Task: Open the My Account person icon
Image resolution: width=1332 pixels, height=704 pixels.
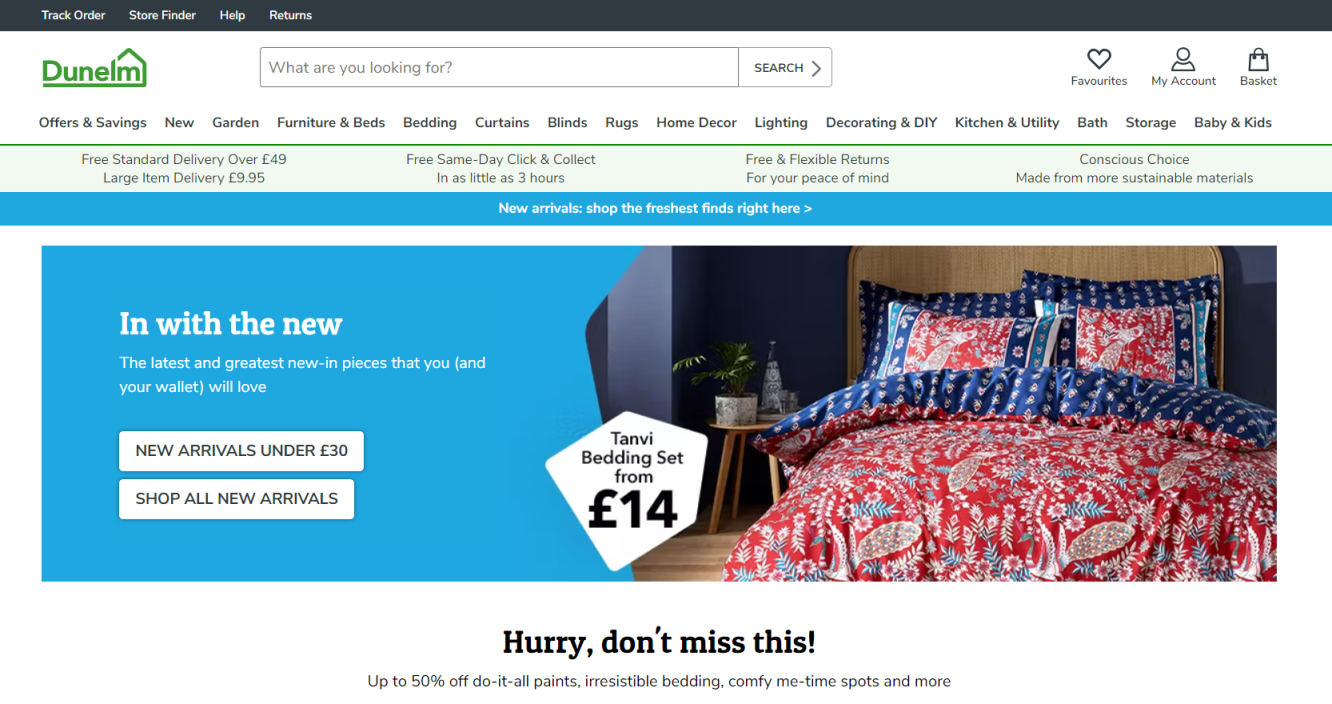Action: 1183,59
